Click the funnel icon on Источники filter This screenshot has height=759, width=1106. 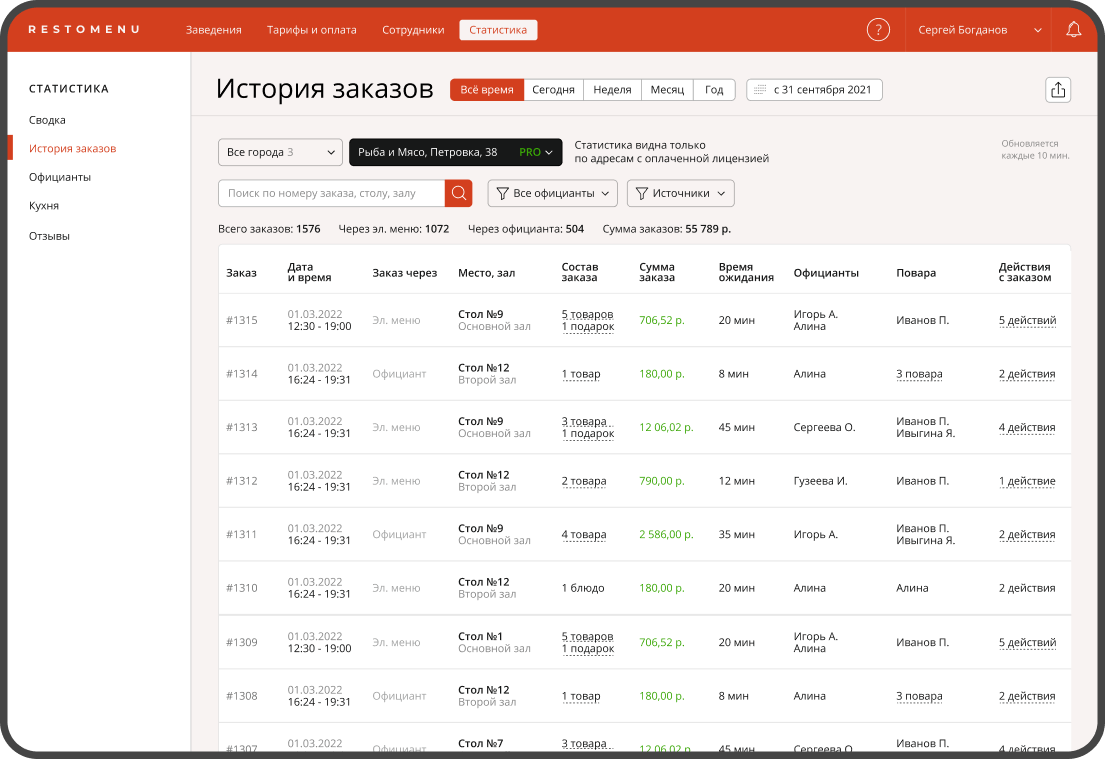click(x=640, y=193)
